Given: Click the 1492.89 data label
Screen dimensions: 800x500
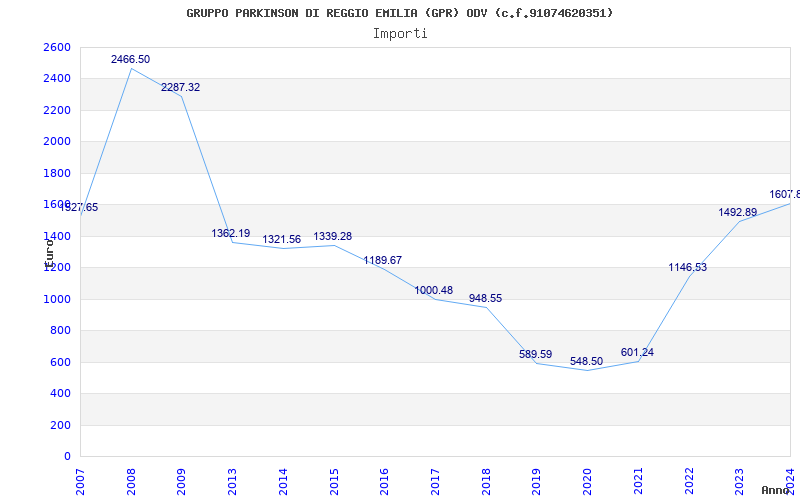Looking at the screenshot, I should click(x=738, y=212).
